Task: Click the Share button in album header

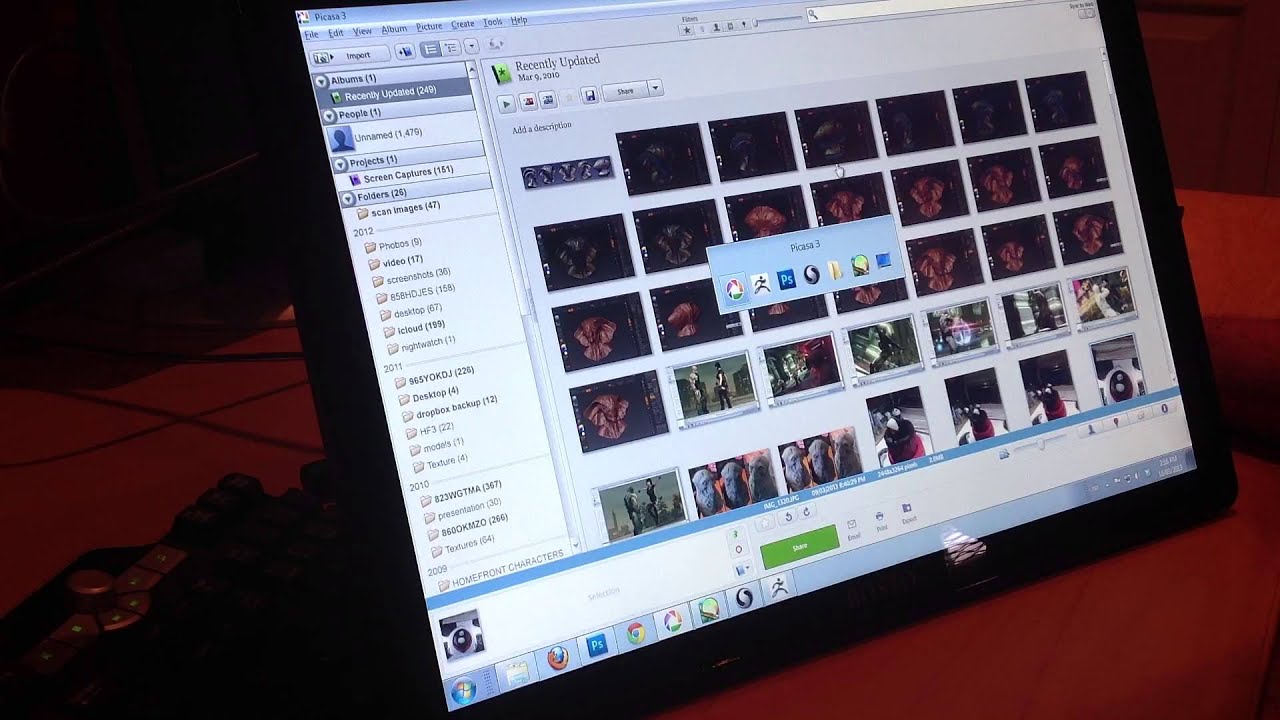Action: point(625,91)
